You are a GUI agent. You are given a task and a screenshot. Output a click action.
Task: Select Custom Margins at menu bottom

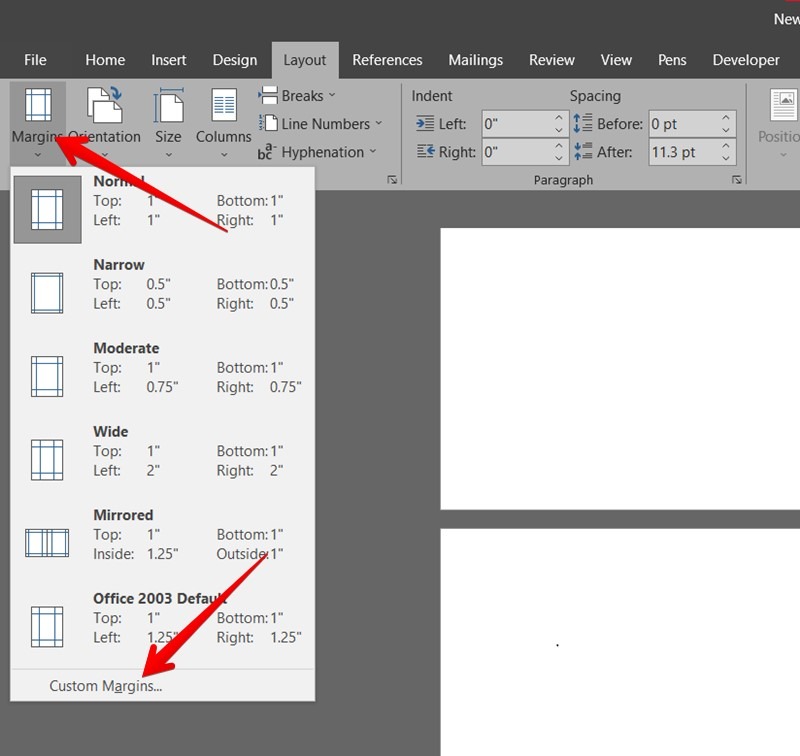coord(104,686)
